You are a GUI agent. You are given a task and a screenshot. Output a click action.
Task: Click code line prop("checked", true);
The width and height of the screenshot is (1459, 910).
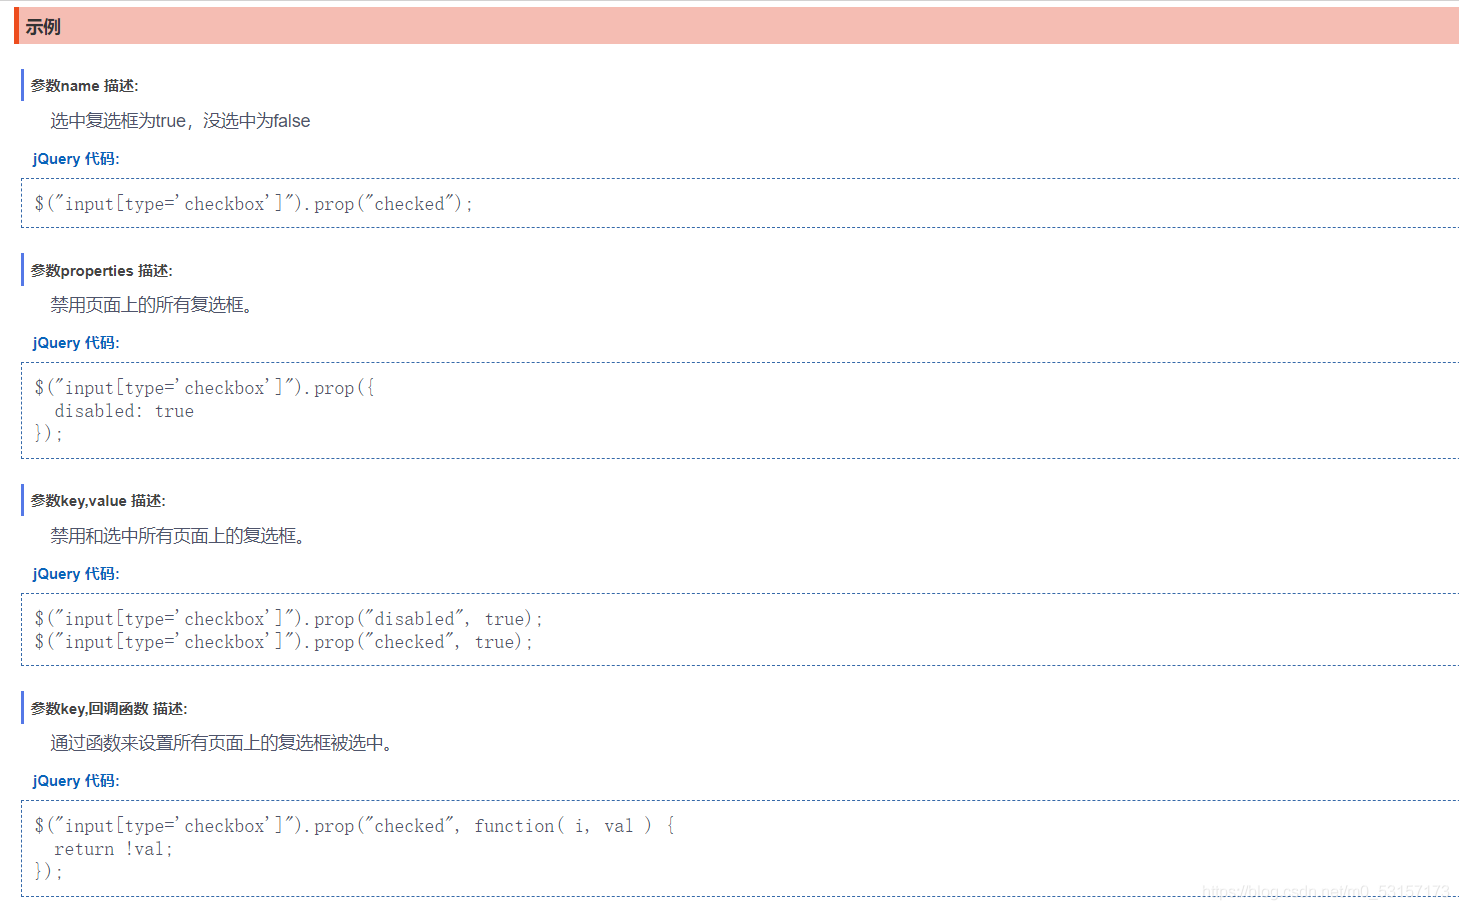pyautogui.click(x=283, y=642)
